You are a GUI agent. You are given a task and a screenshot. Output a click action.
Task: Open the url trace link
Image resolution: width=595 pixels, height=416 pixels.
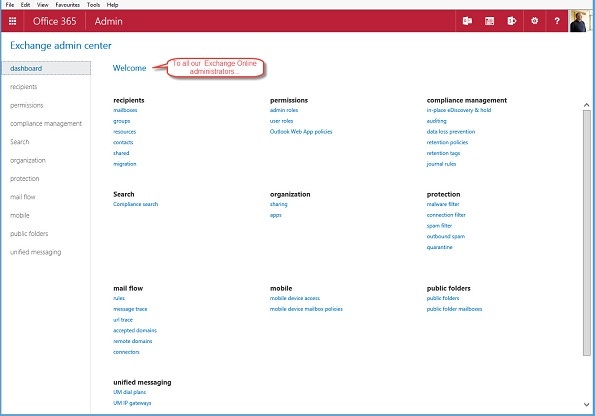[x=123, y=320]
